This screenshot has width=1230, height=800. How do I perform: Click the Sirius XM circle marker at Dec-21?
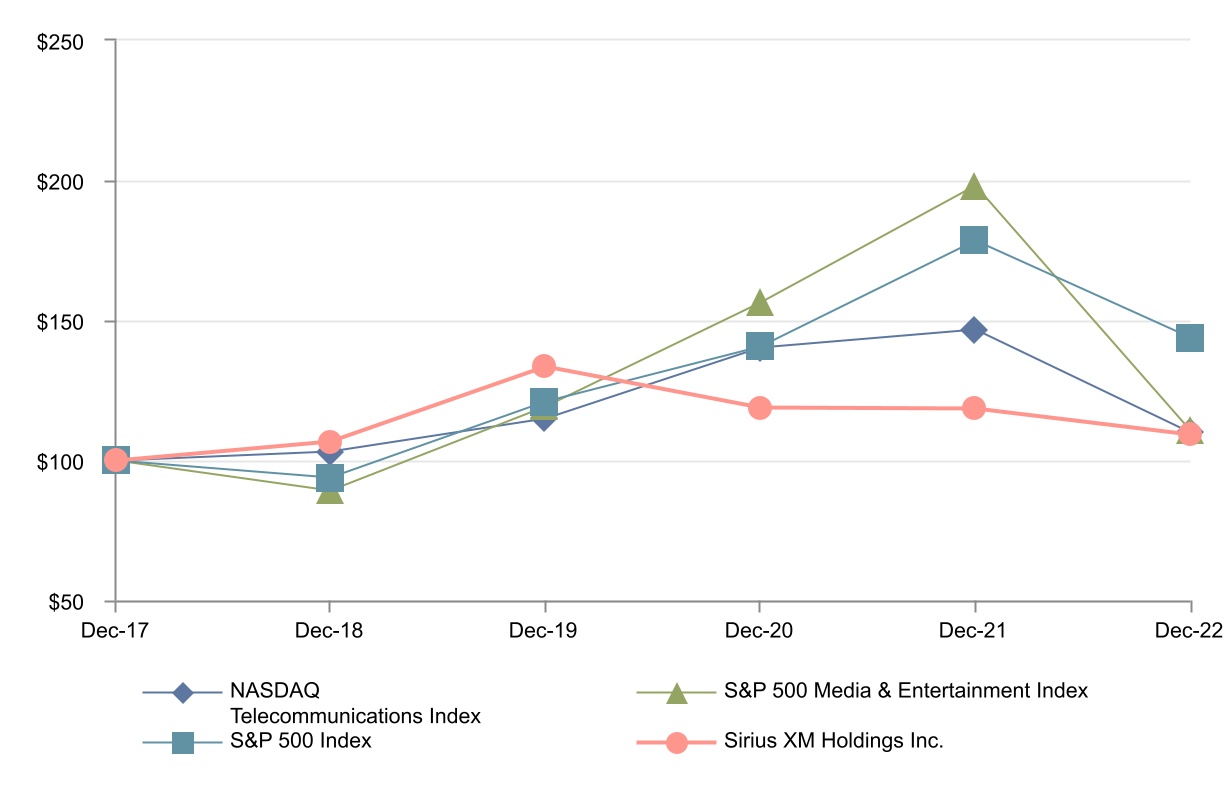(974, 408)
